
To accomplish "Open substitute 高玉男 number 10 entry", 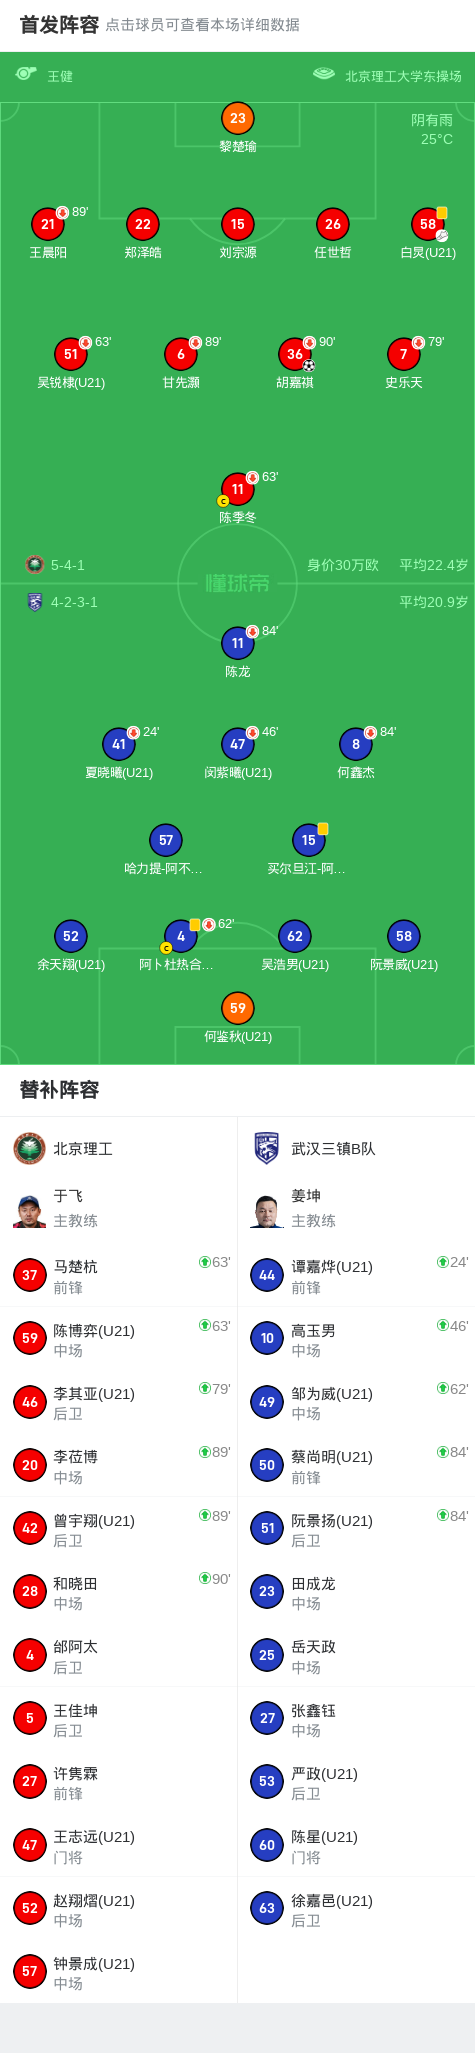I will pyautogui.click(x=356, y=1339).
